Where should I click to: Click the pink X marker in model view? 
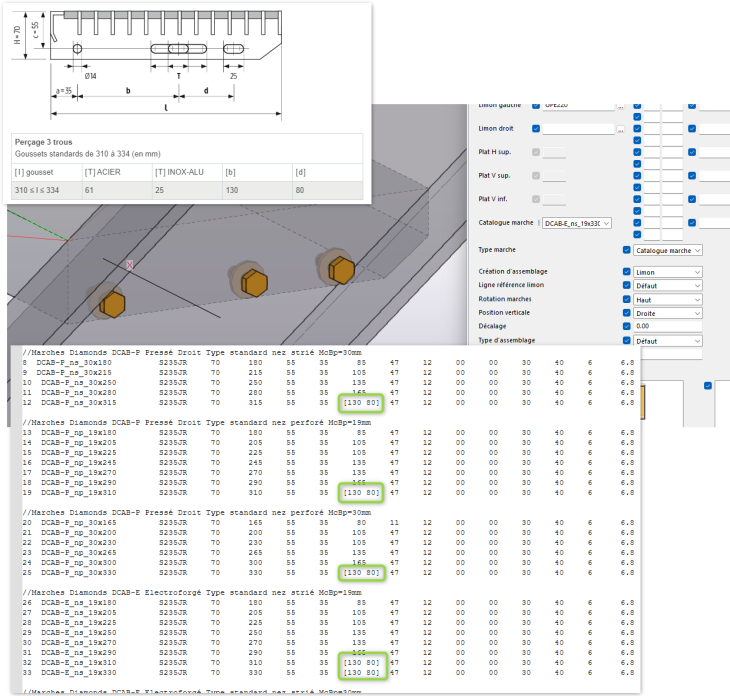click(x=129, y=265)
